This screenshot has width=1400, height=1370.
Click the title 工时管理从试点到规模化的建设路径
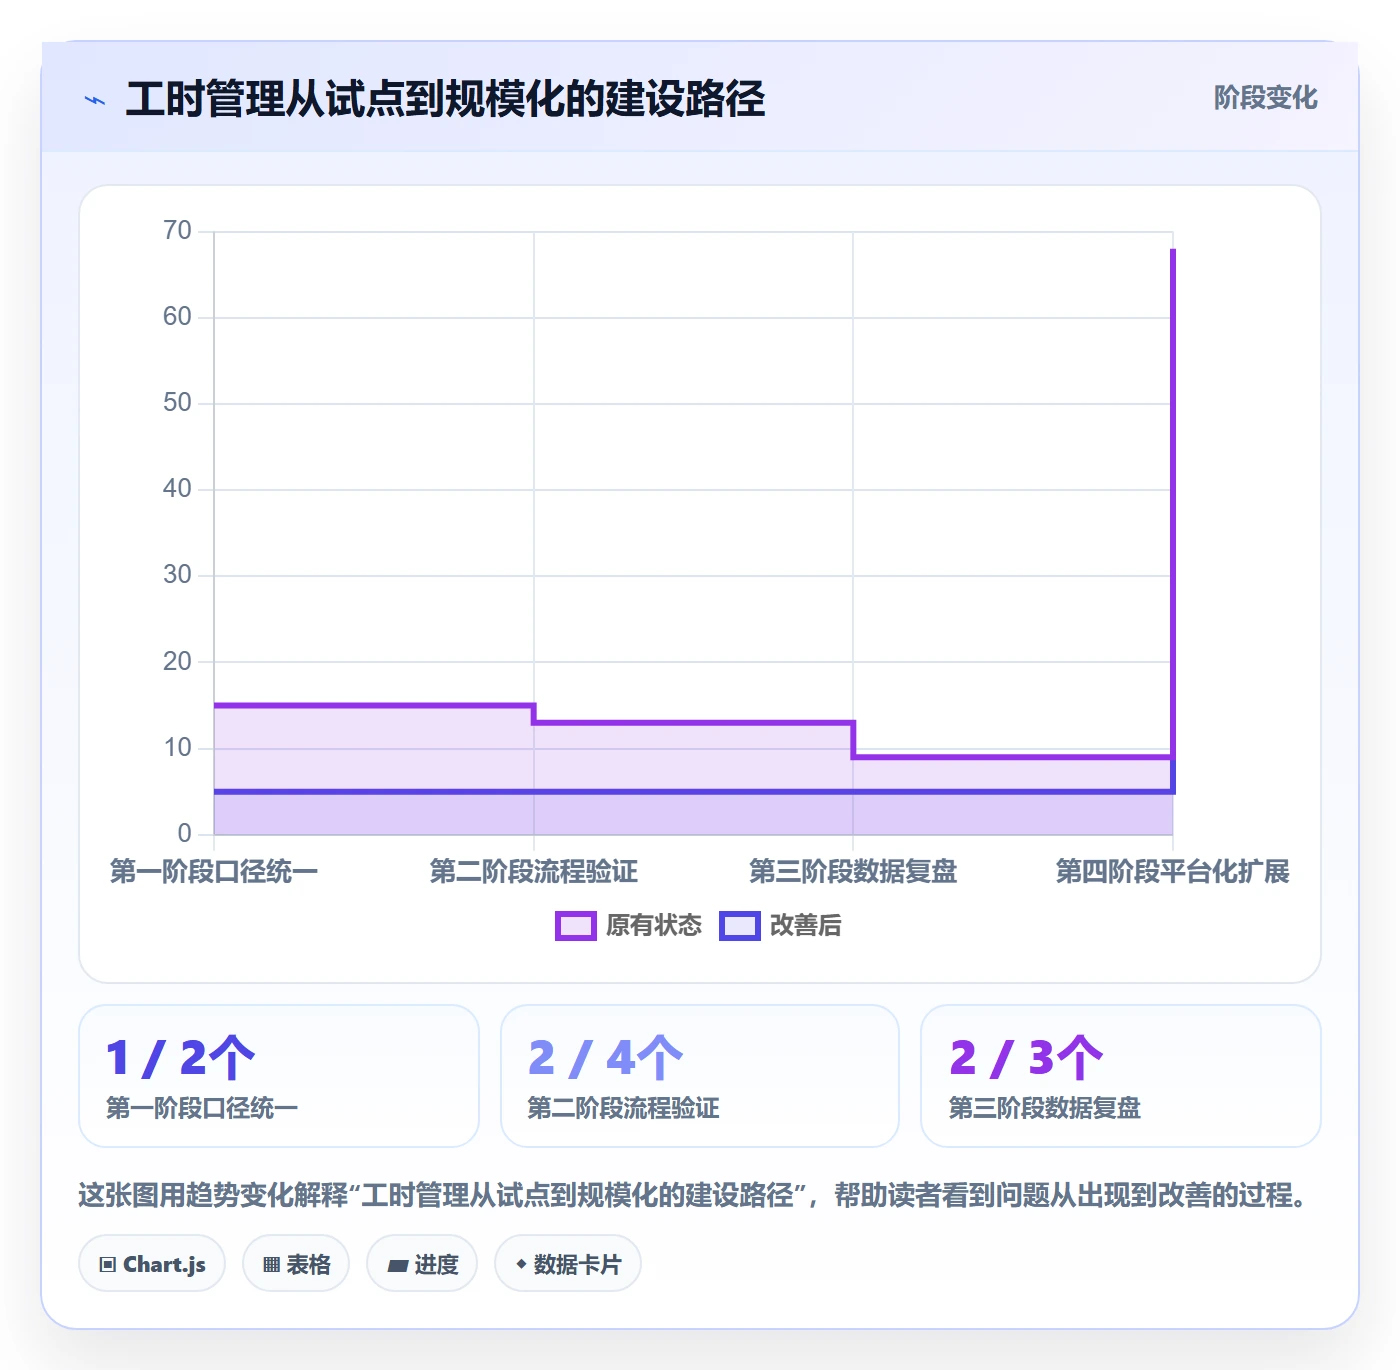(445, 99)
